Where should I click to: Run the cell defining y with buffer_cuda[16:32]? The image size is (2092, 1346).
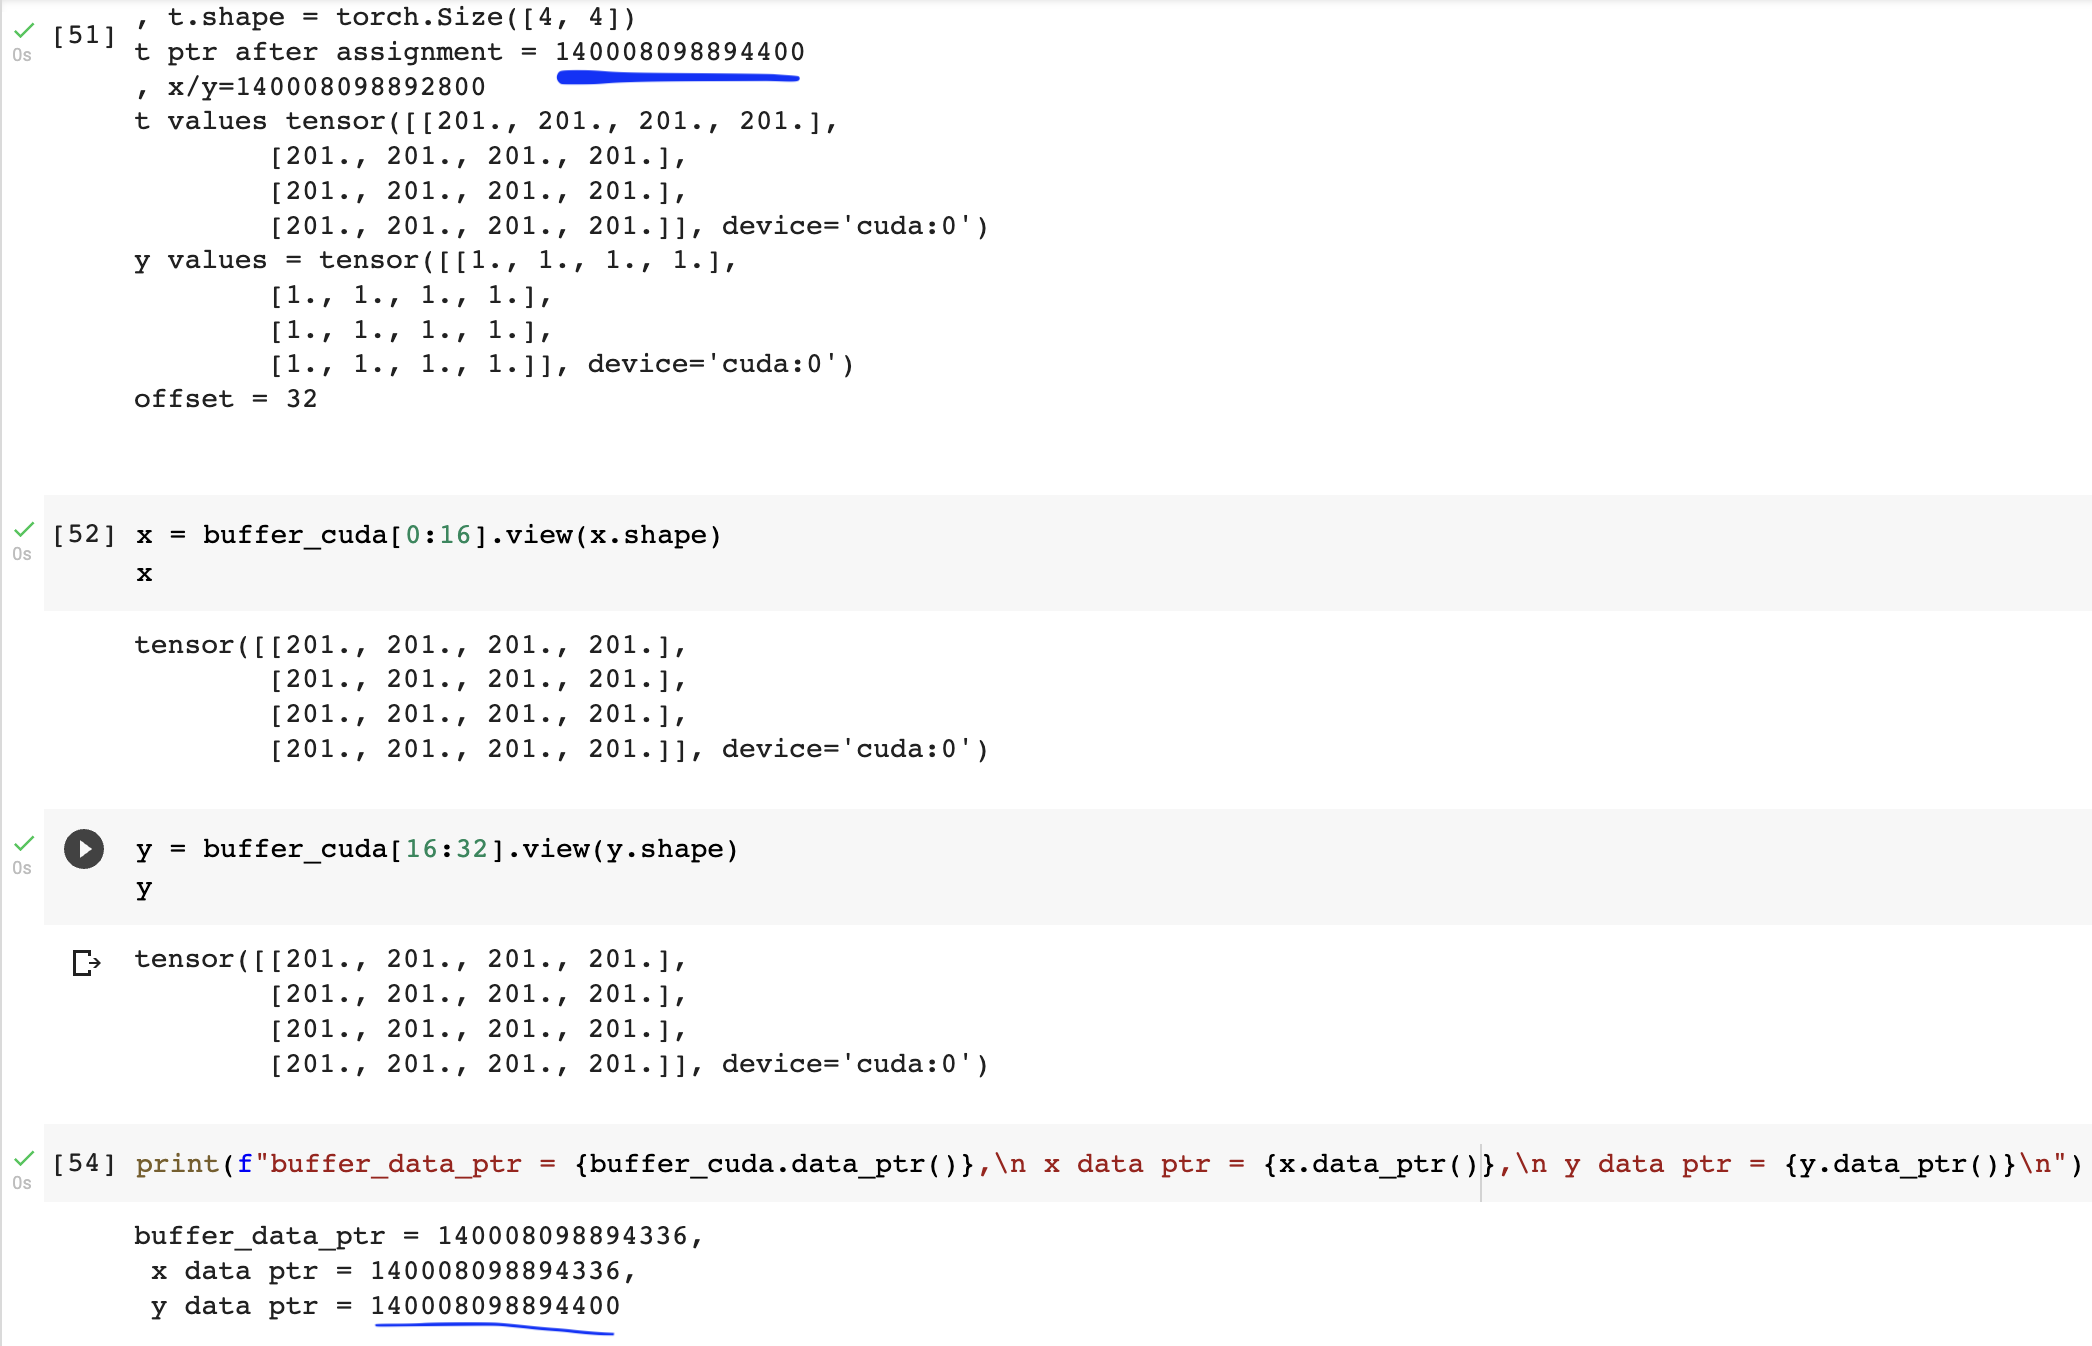tap(84, 851)
